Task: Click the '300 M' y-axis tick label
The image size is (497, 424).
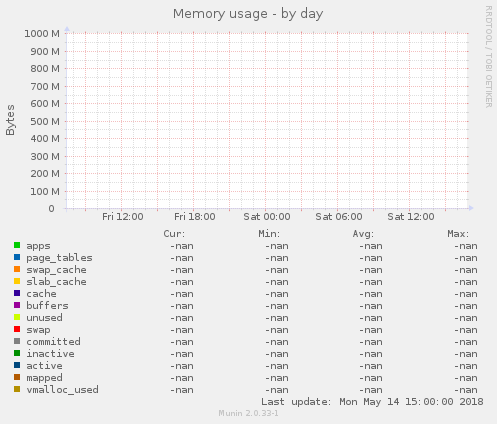Action: click(x=45, y=157)
